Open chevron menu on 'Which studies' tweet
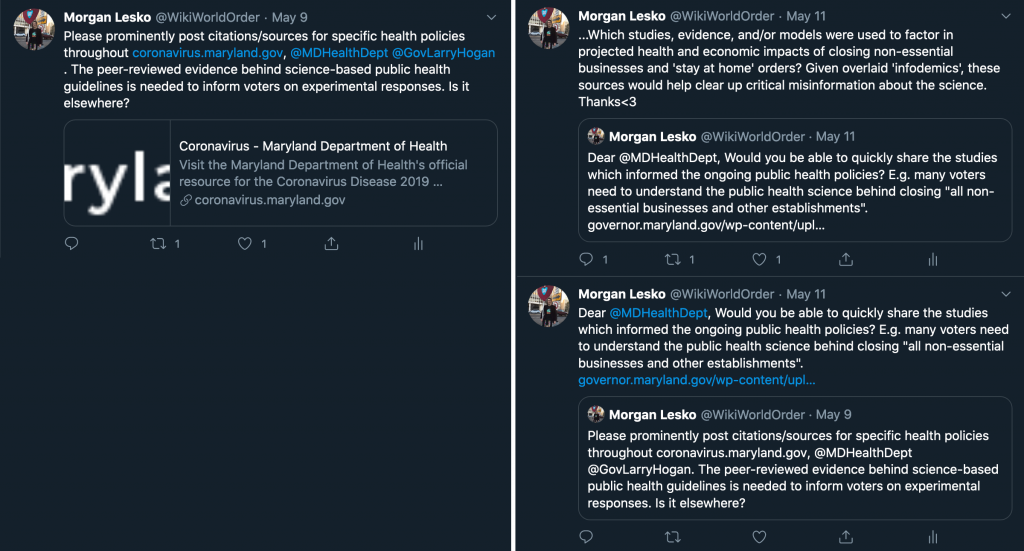 tap(1006, 16)
